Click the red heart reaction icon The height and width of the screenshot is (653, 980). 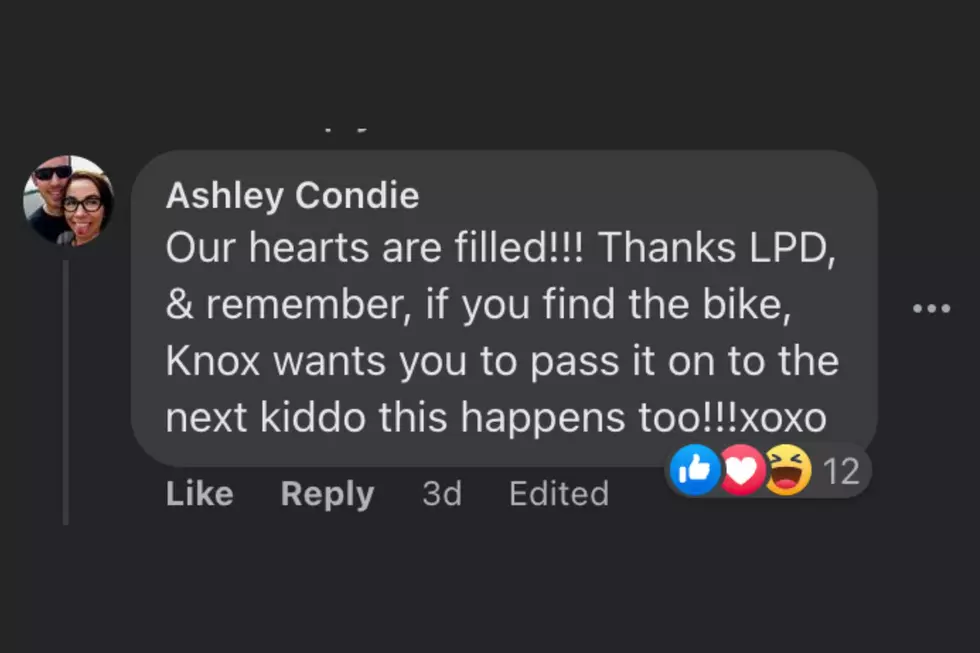741,471
